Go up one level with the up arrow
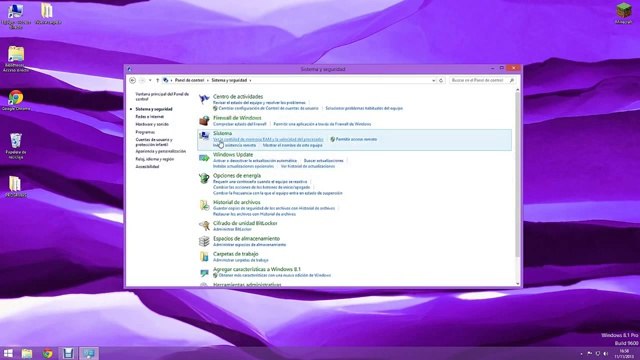 [x=158, y=80]
